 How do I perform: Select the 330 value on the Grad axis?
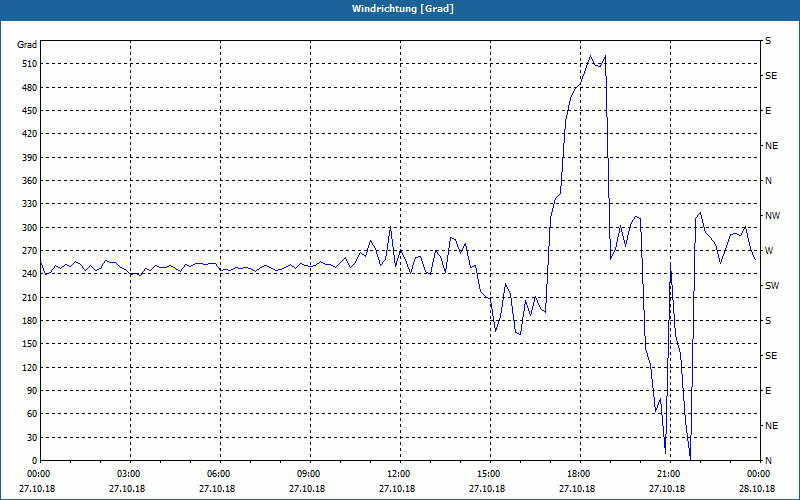point(30,204)
